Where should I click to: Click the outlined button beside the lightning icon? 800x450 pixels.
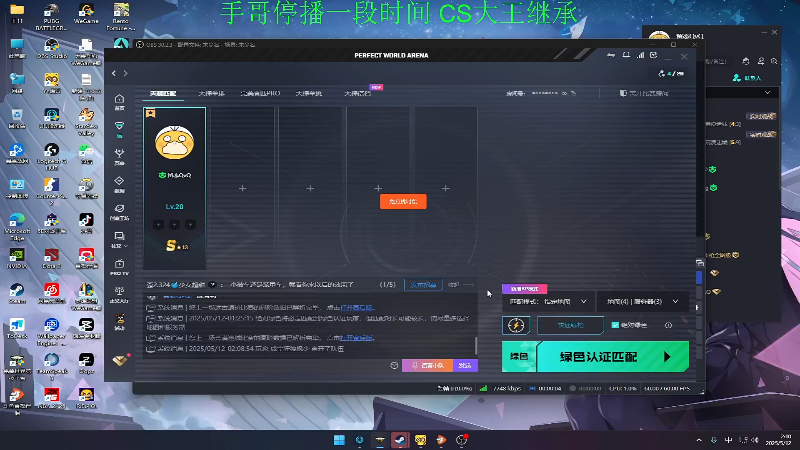tap(570, 325)
